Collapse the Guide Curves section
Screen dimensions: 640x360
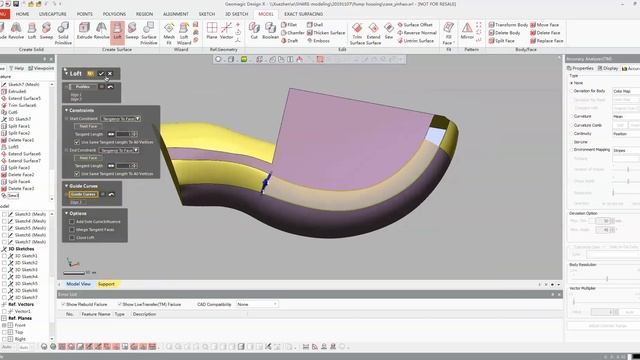coord(67,186)
